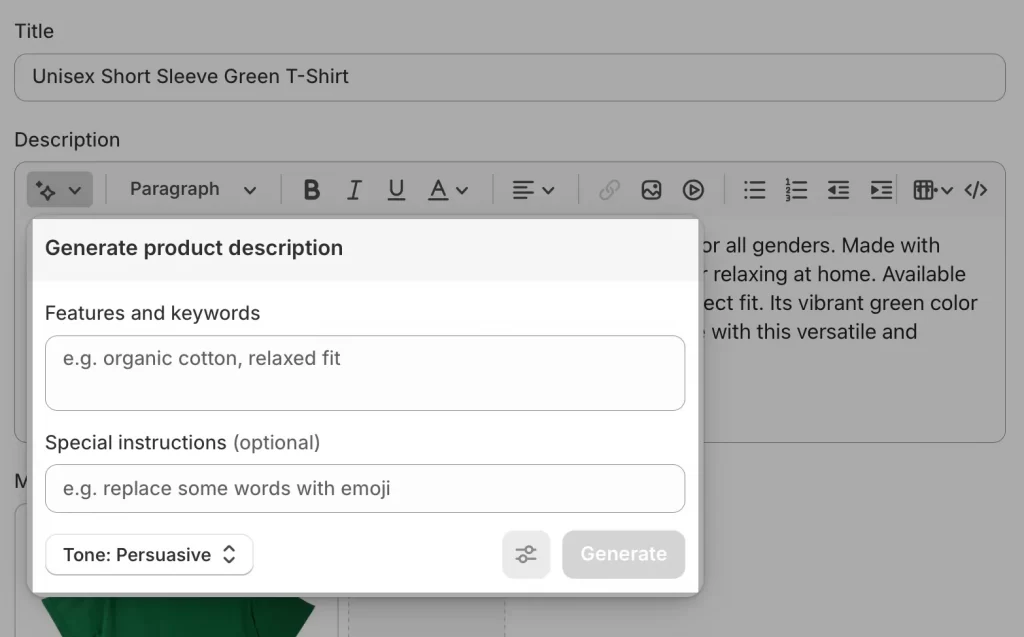Toggle bold formatting
This screenshot has width=1024, height=637.
pos(311,189)
